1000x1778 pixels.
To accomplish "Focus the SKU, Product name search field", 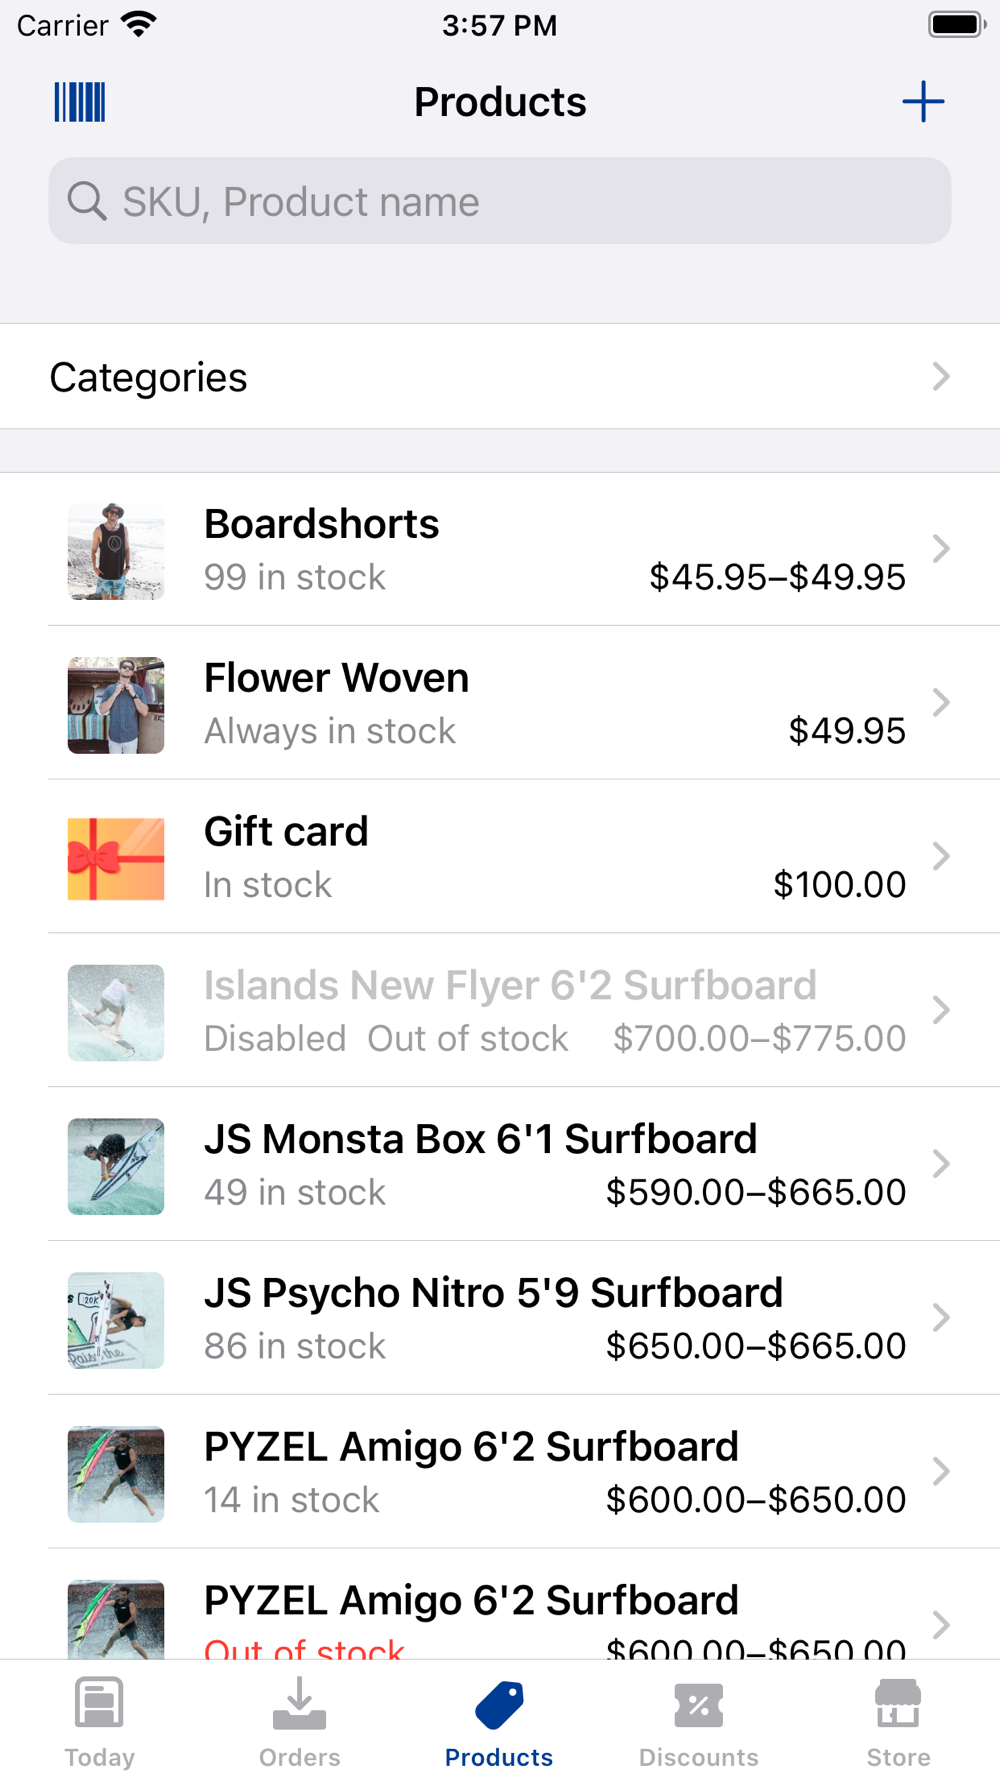I will (x=500, y=201).
